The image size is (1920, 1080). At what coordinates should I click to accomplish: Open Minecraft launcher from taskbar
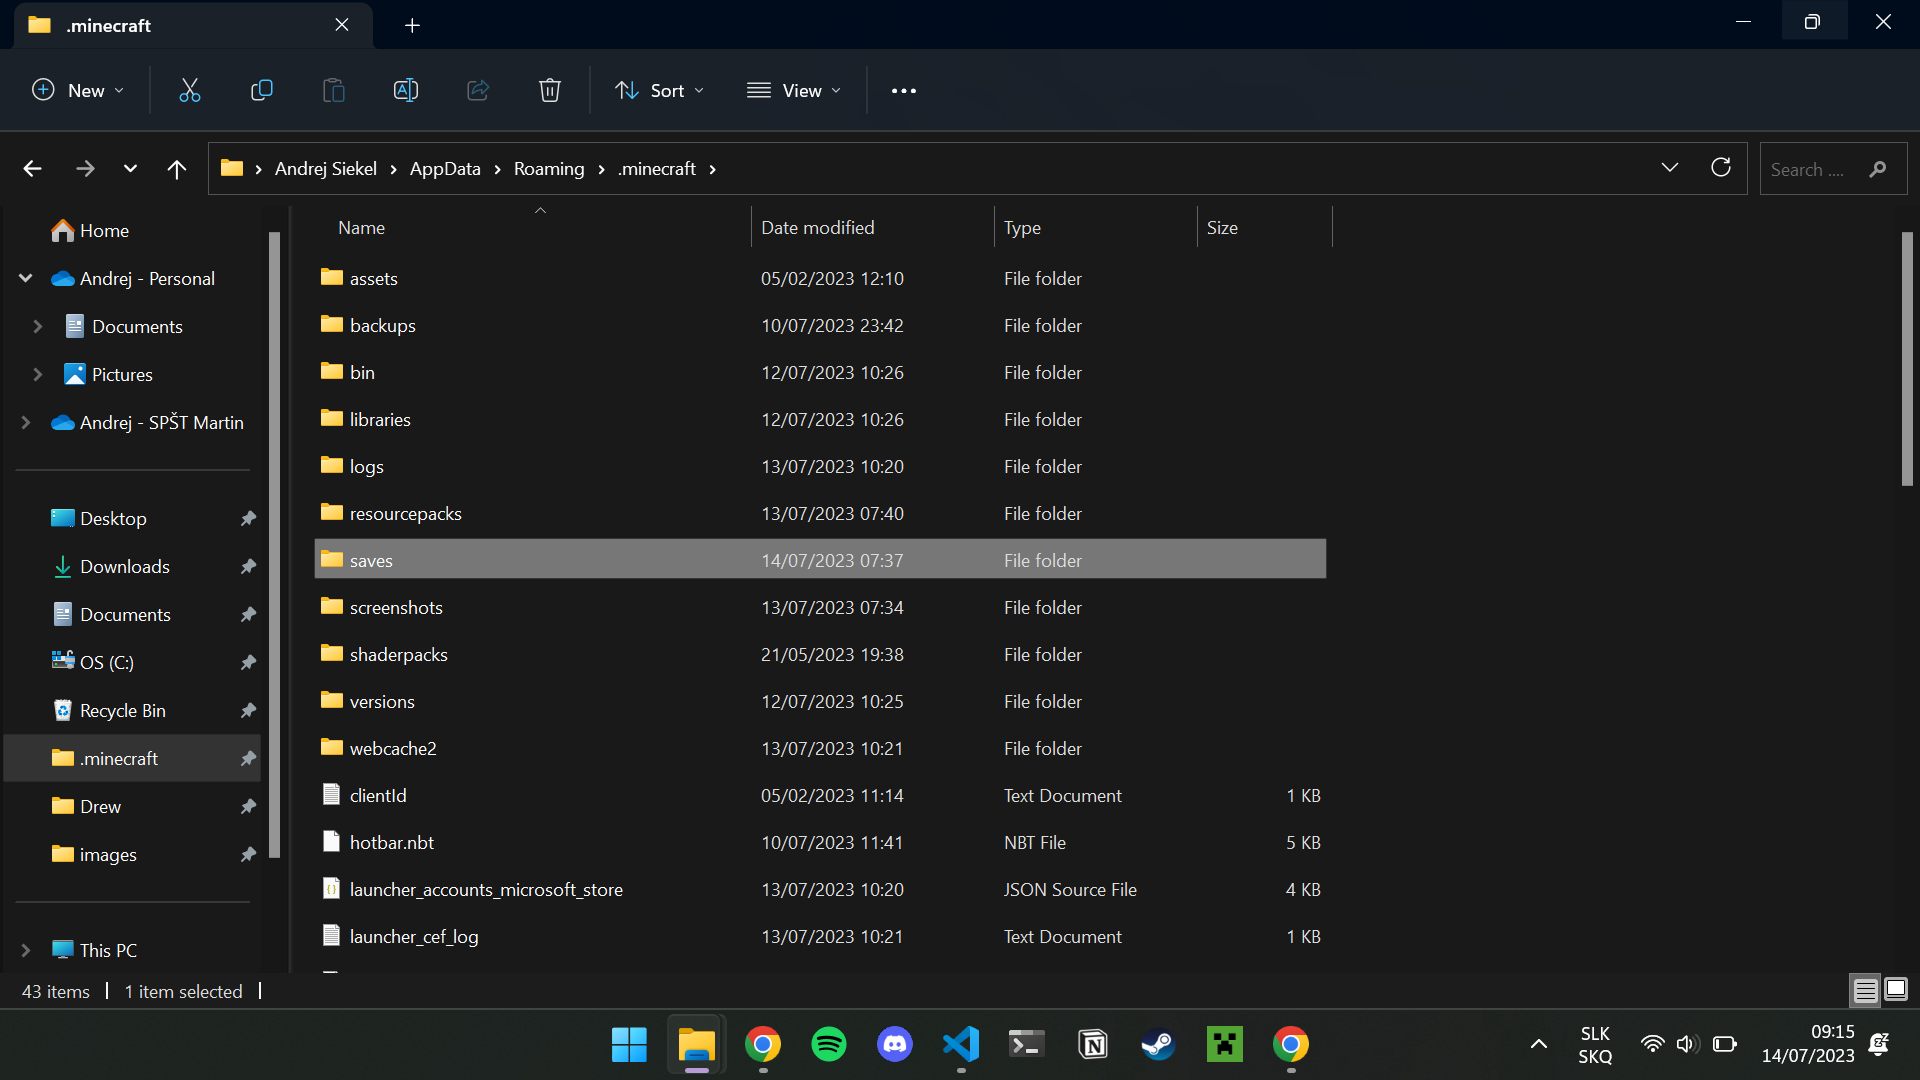pyautogui.click(x=1225, y=1045)
